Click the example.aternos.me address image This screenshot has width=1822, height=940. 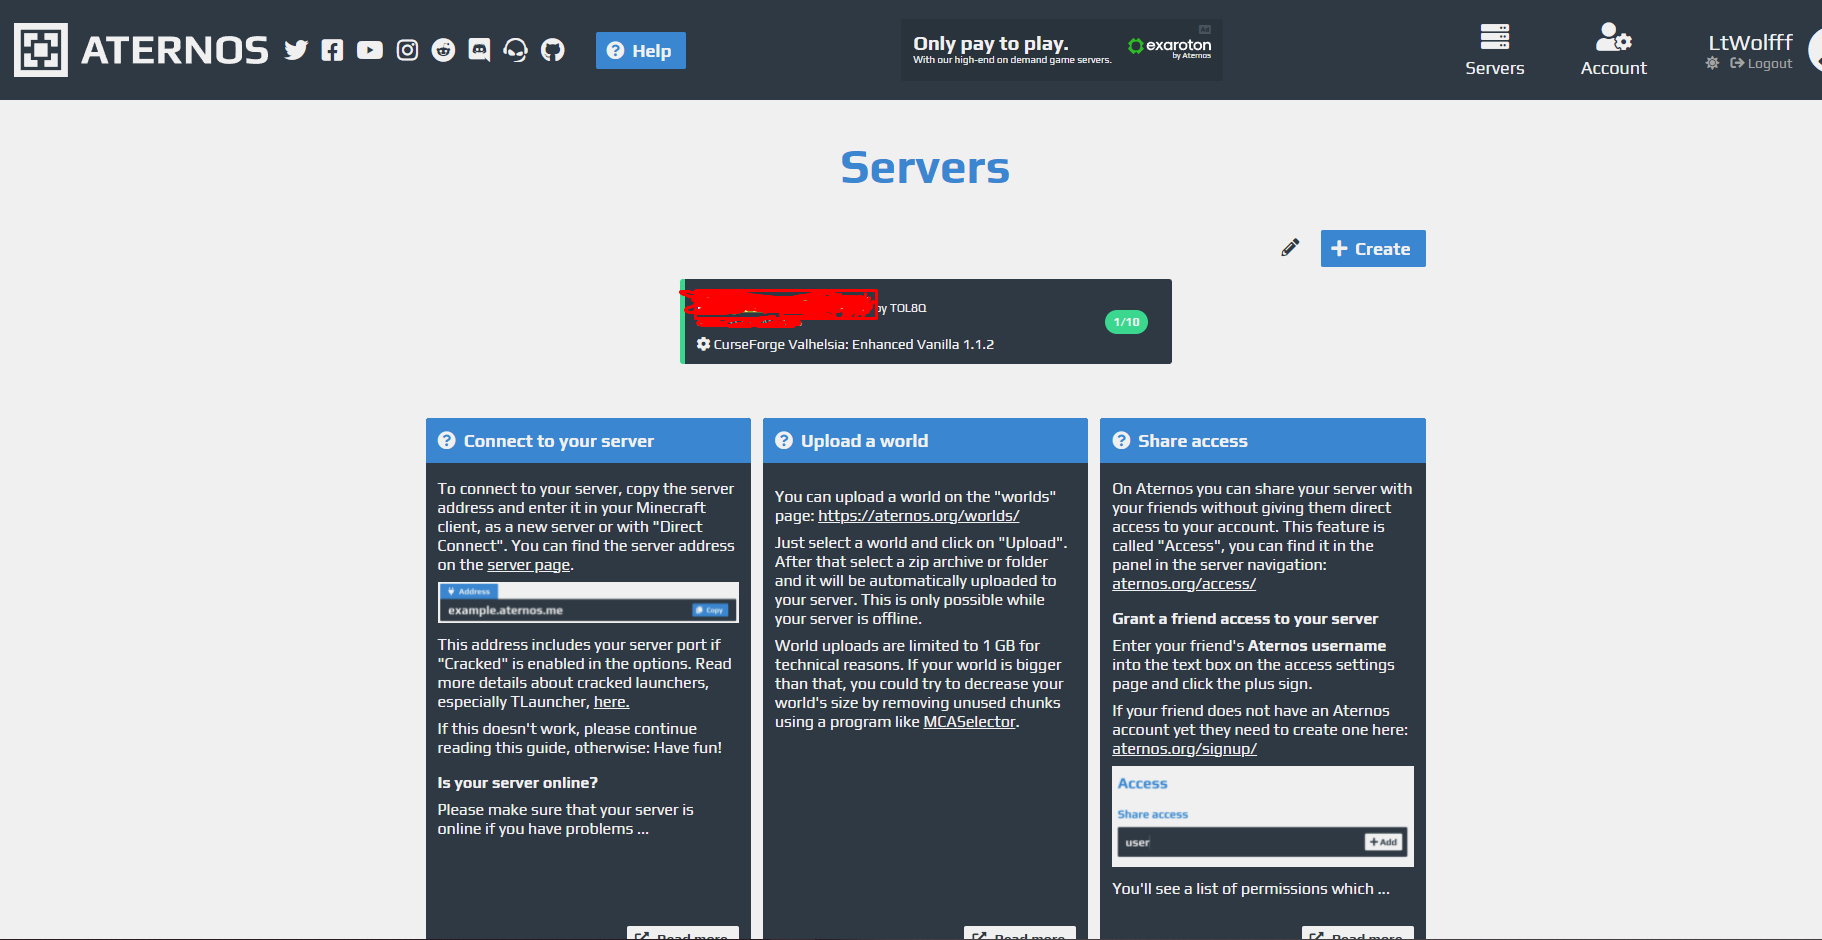[588, 603]
